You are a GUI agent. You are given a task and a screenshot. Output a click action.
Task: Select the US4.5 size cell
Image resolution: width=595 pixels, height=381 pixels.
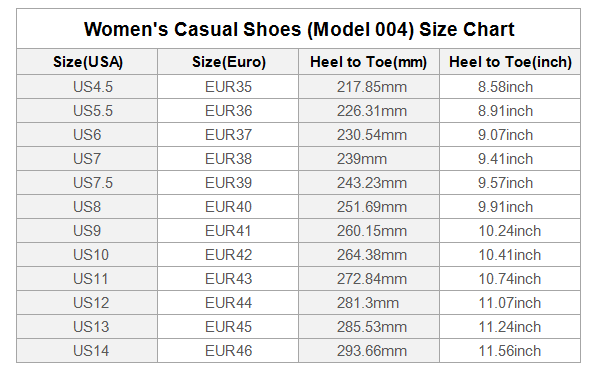87,87
